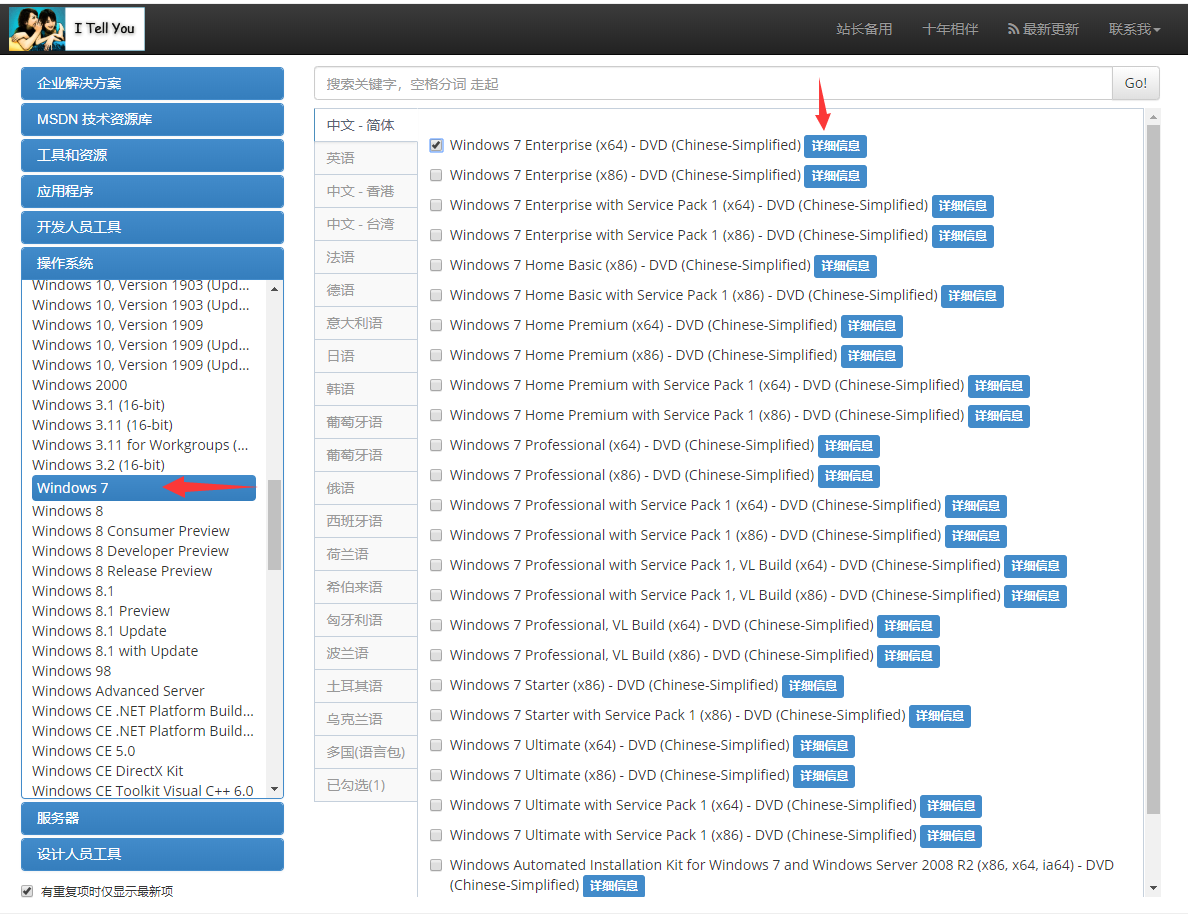Switch to the 英语 language tab
The width and height of the screenshot is (1188, 917).
[x=366, y=158]
